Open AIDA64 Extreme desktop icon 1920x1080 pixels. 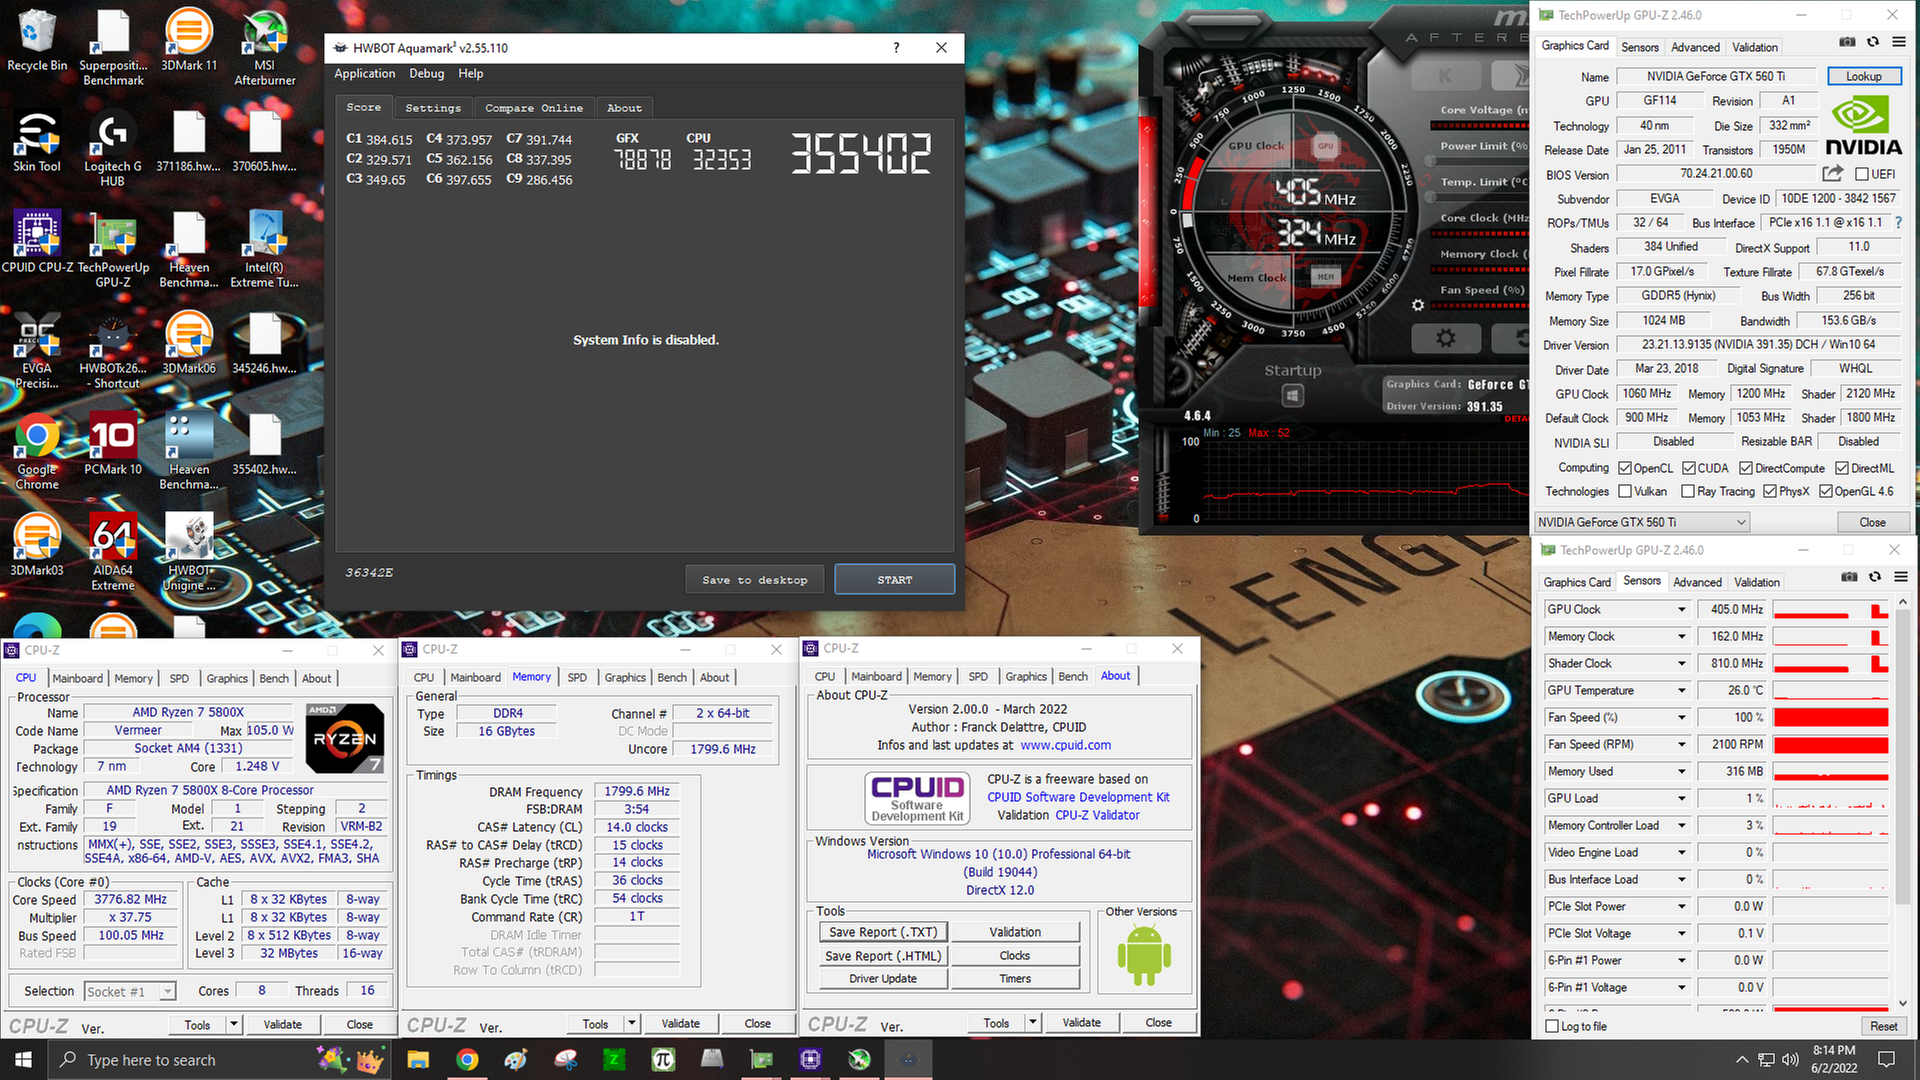[x=113, y=551]
